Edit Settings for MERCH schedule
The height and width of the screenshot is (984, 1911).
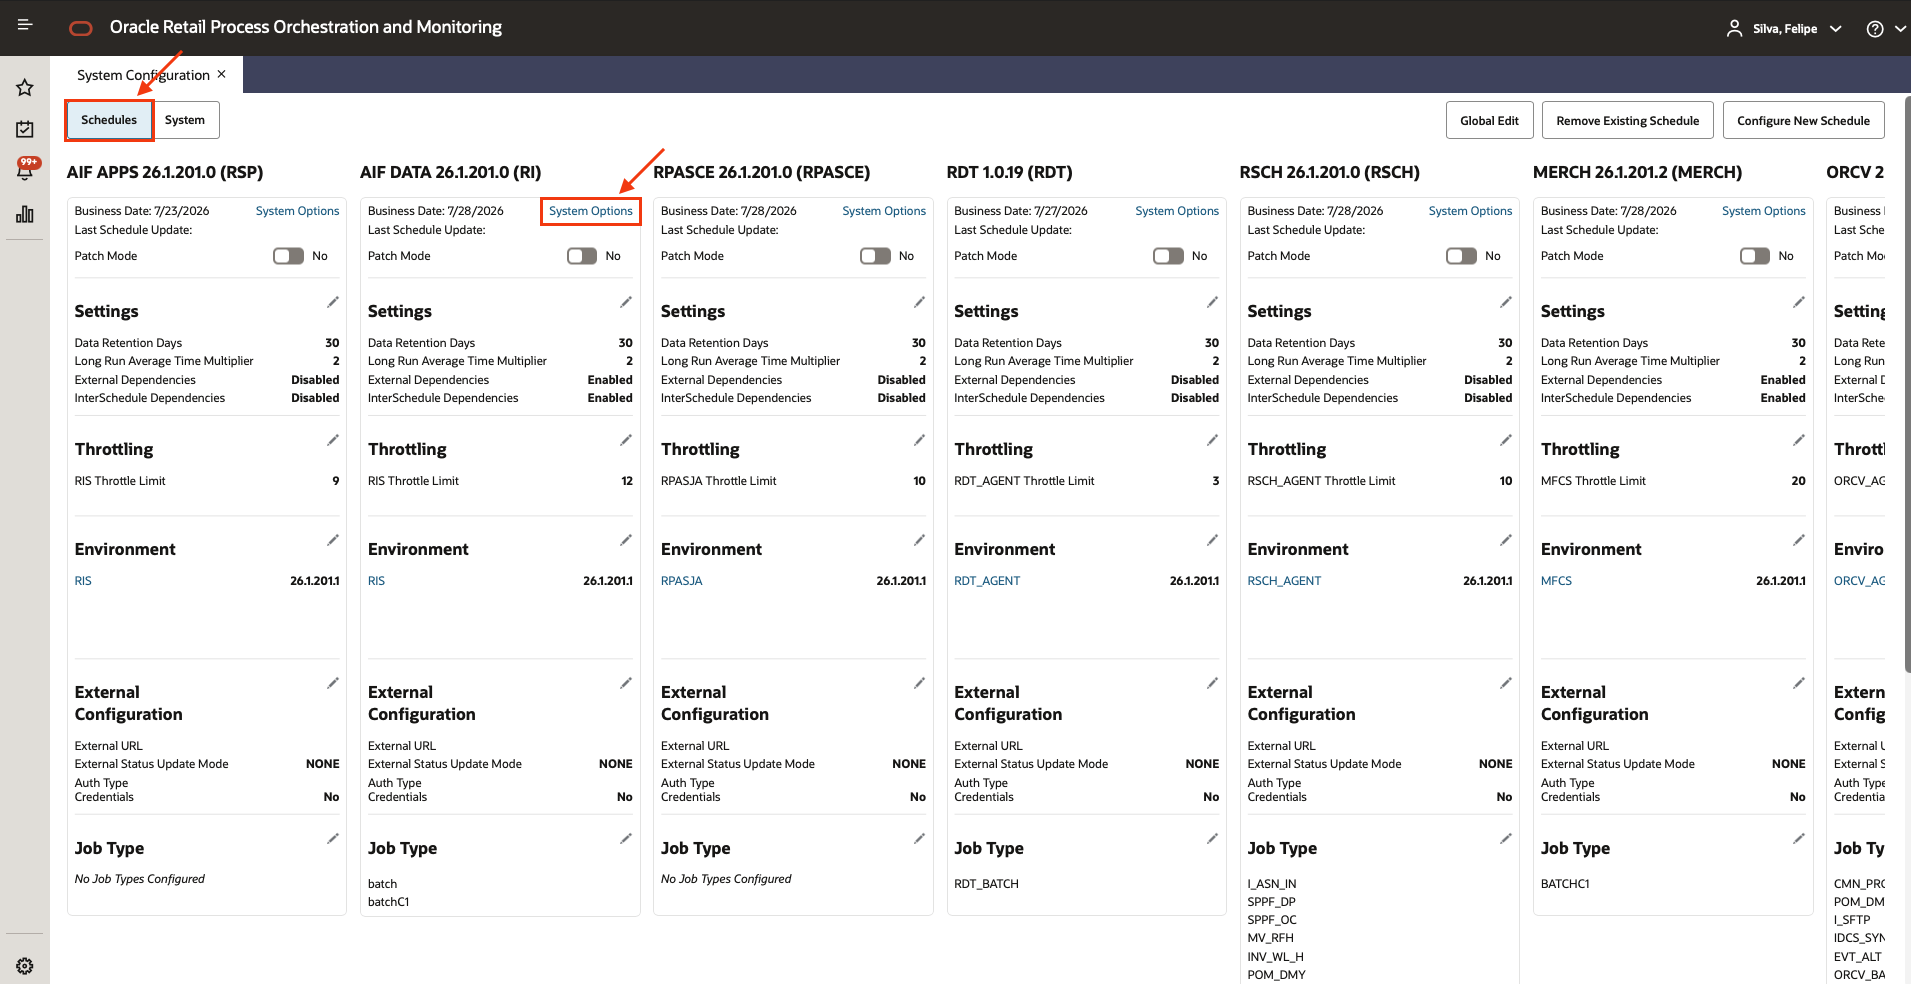click(x=1799, y=302)
